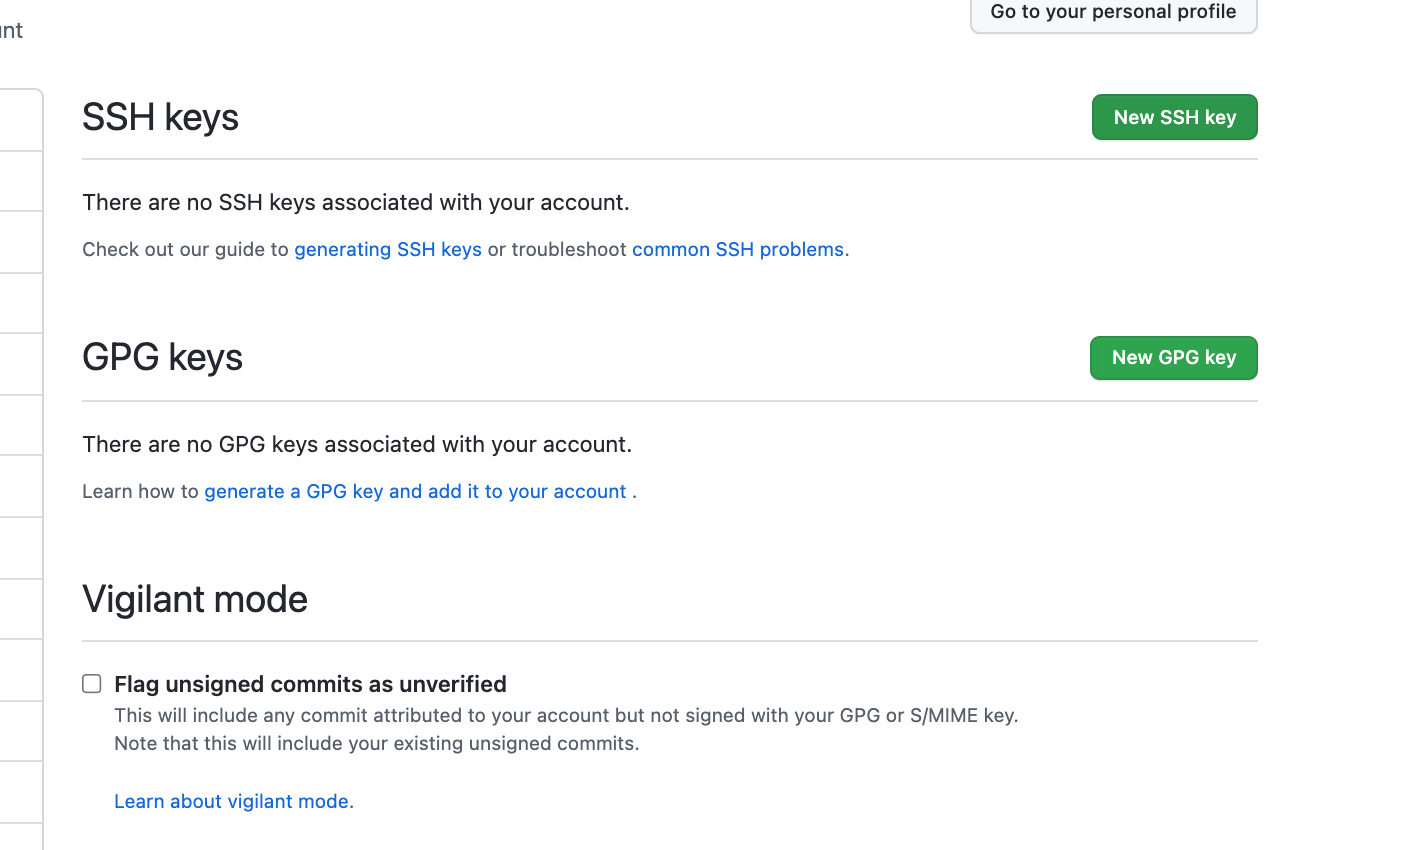Click the no GPG keys associated message
The image size is (1408, 850).
(356, 444)
